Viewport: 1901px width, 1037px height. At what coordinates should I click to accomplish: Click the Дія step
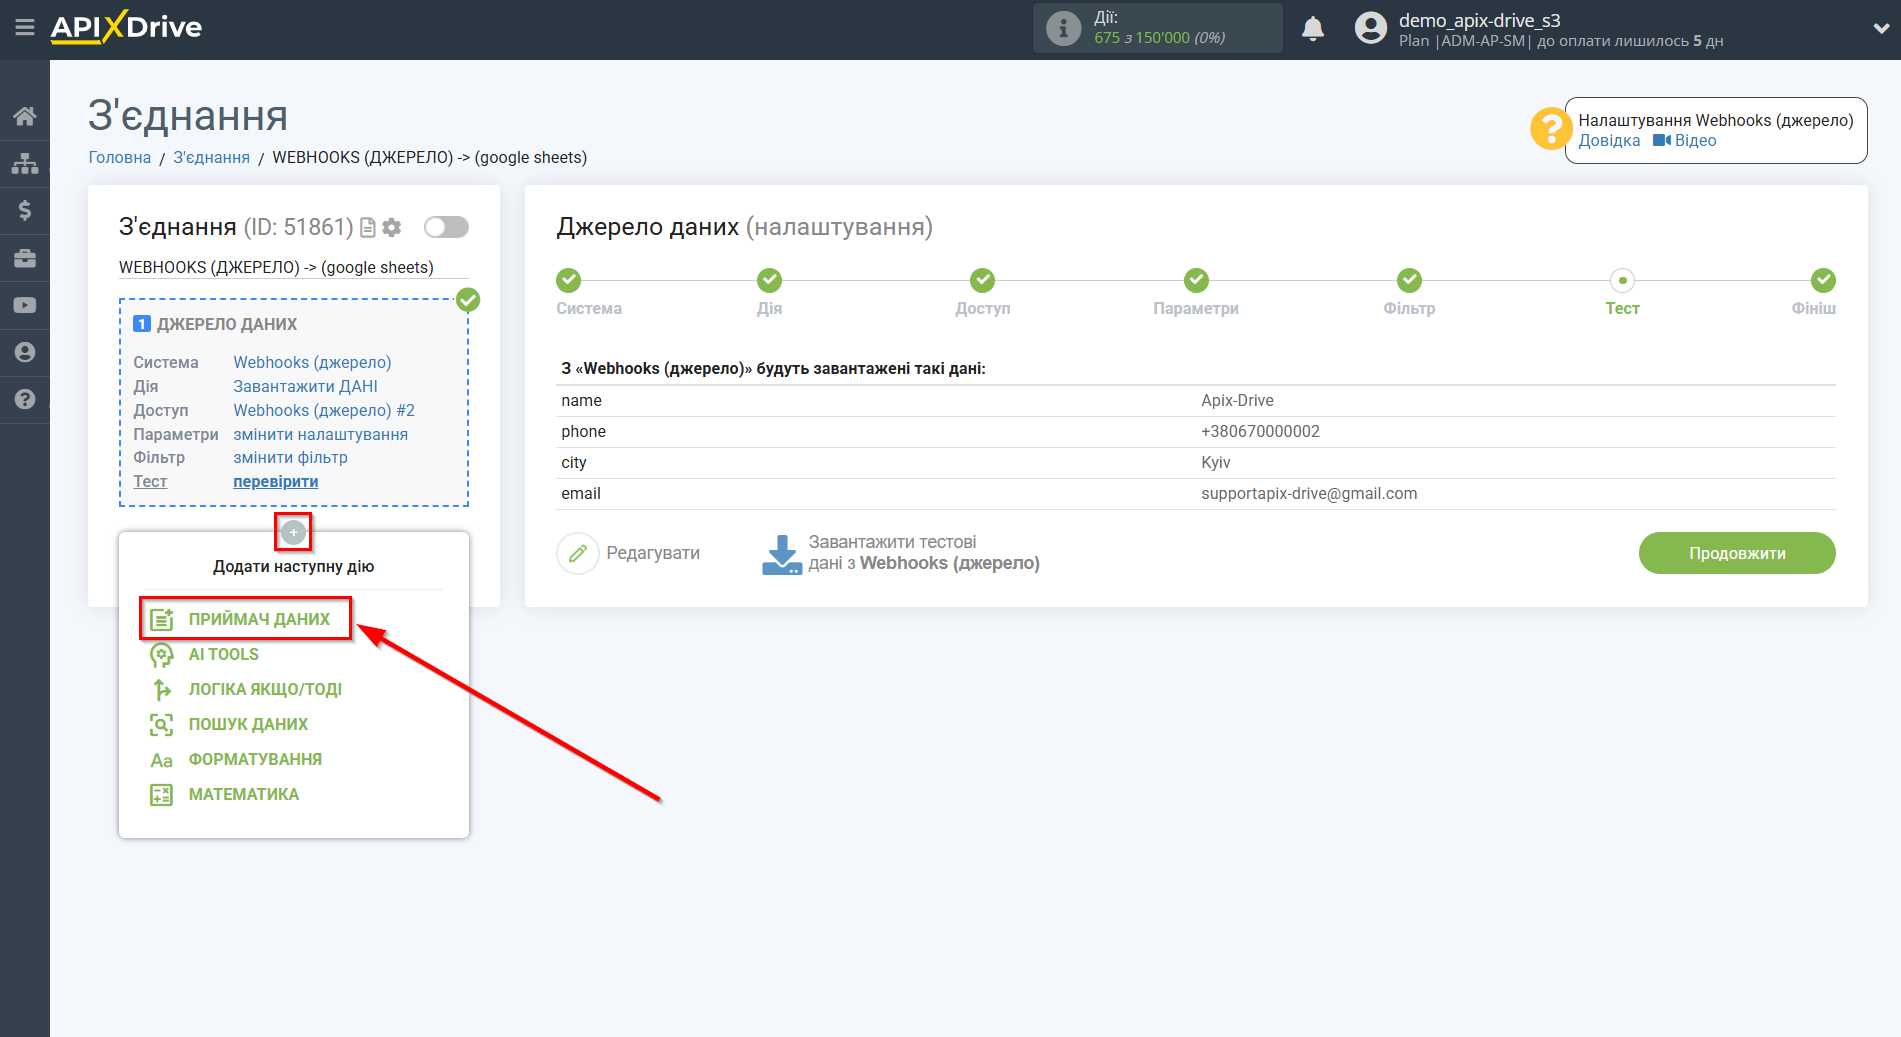[x=769, y=293]
